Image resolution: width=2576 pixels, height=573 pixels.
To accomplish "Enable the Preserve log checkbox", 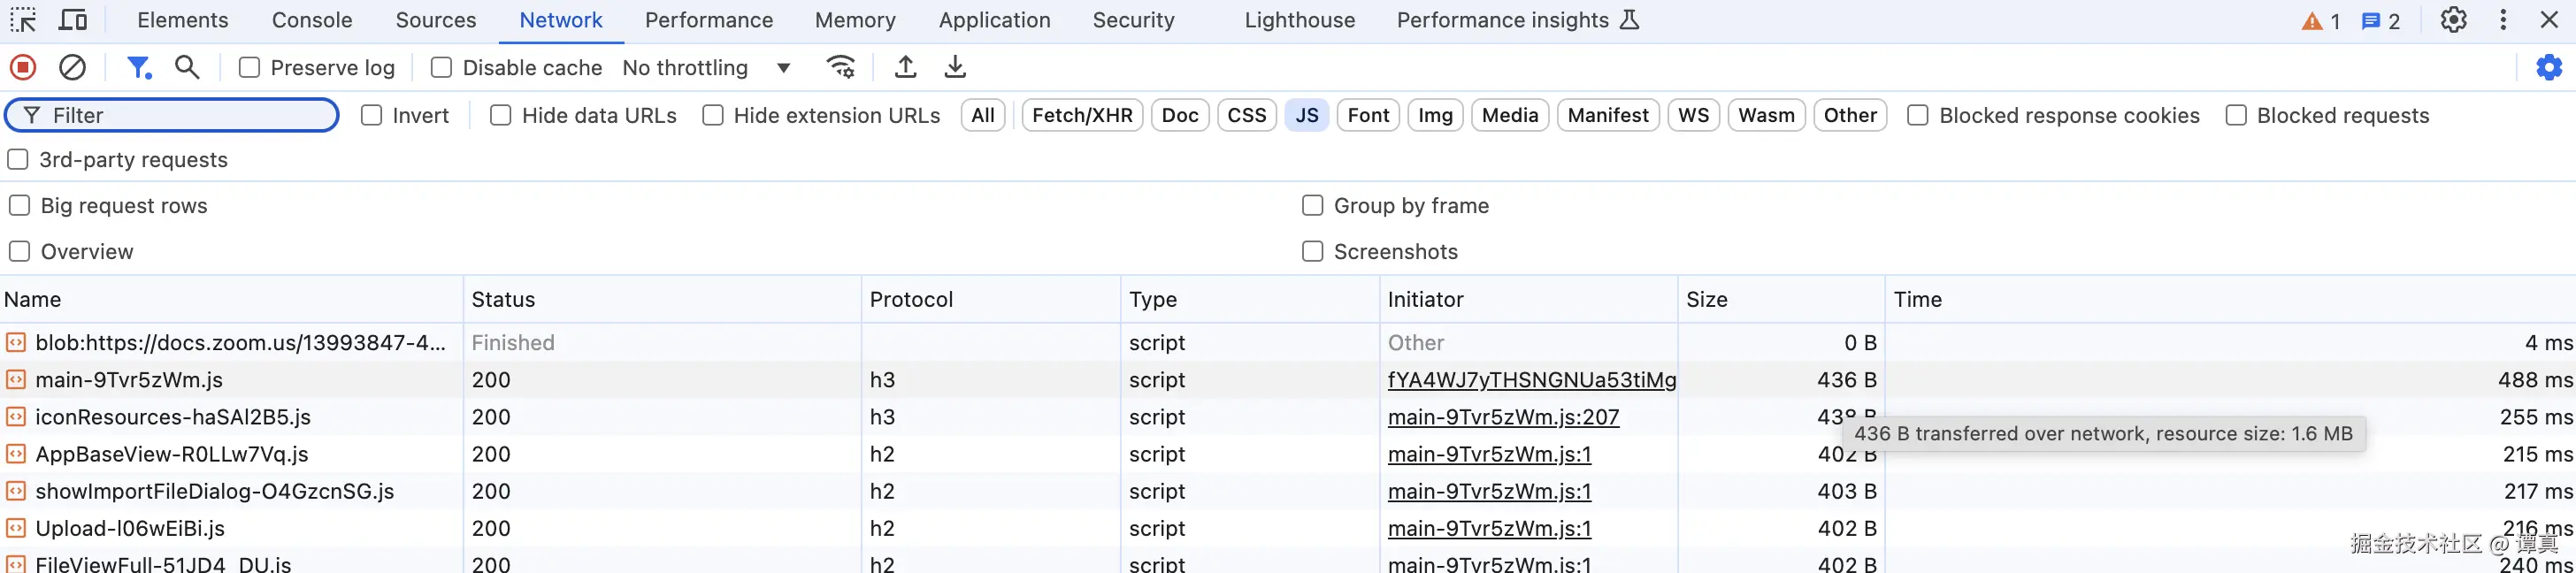I will coord(250,67).
